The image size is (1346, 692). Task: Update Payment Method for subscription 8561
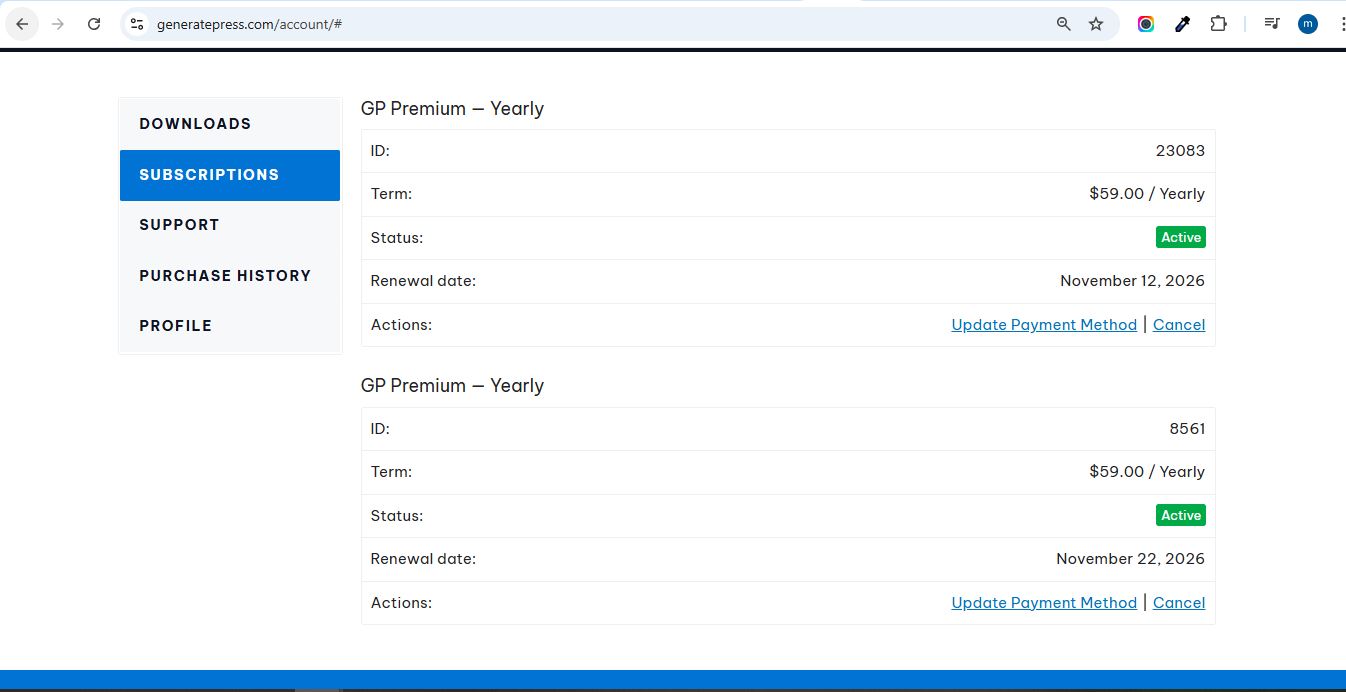pyautogui.click(x=1044, y=603)
